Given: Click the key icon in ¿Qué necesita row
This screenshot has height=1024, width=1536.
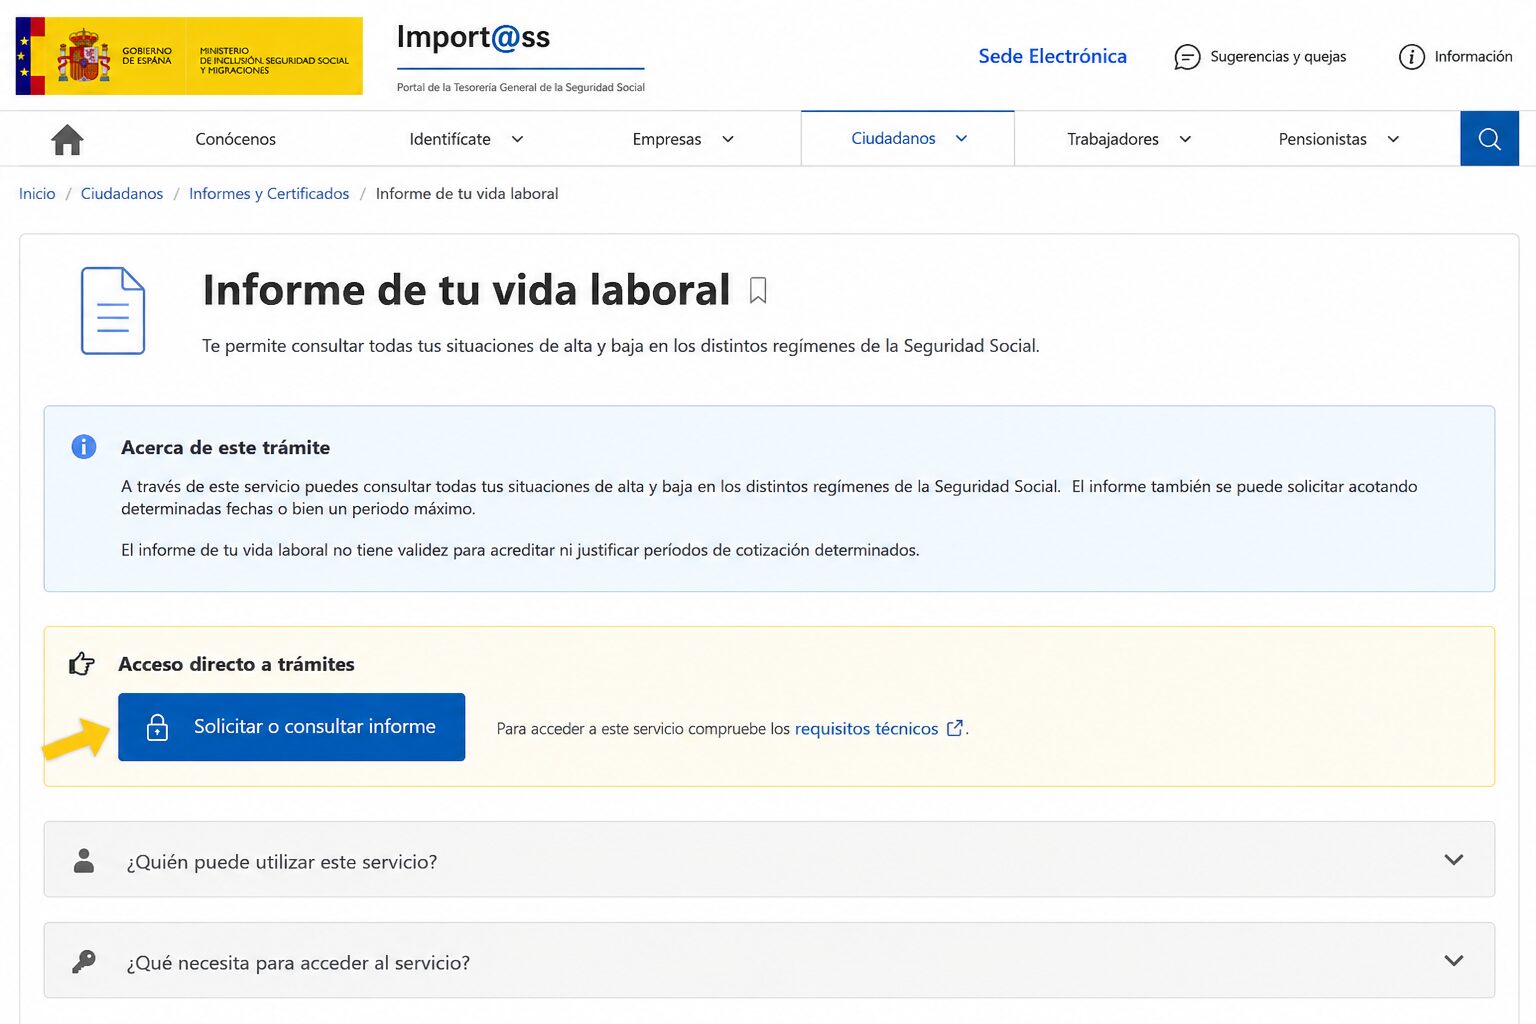Looking at the screenshot, I should (x=84, y=961).
